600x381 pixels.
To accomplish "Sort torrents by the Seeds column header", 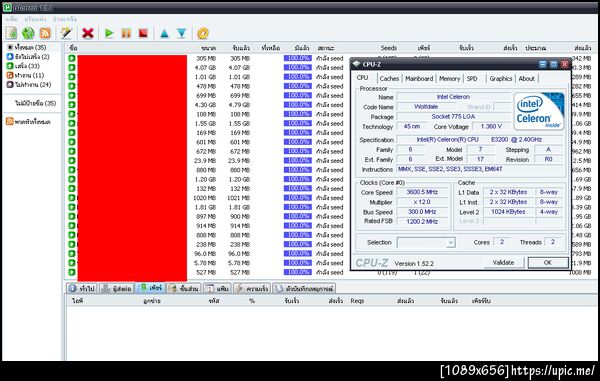I will point(388,48).
